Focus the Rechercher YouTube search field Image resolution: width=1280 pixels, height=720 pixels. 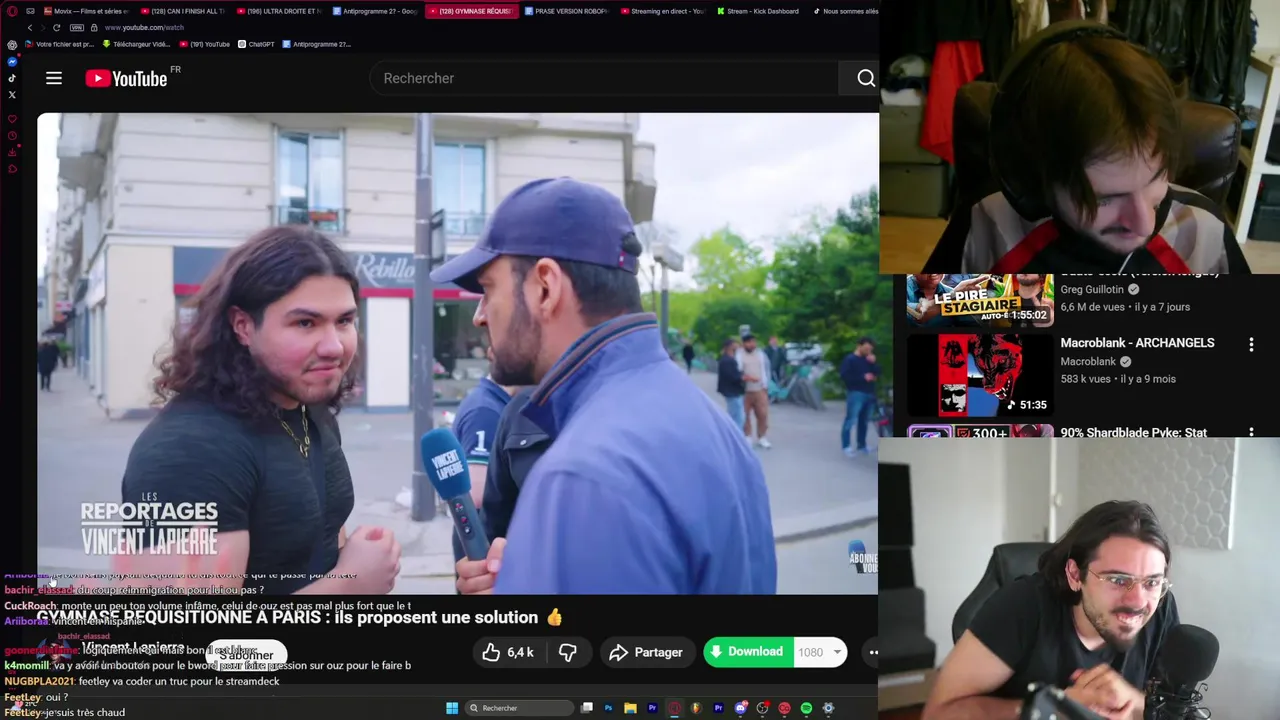(x=605, y=78)
